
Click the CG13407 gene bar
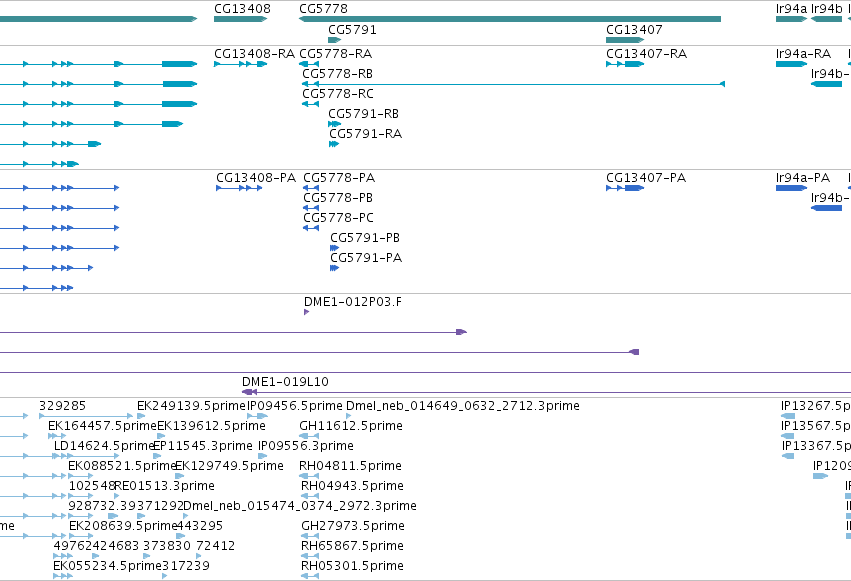(x=625, y=40)
